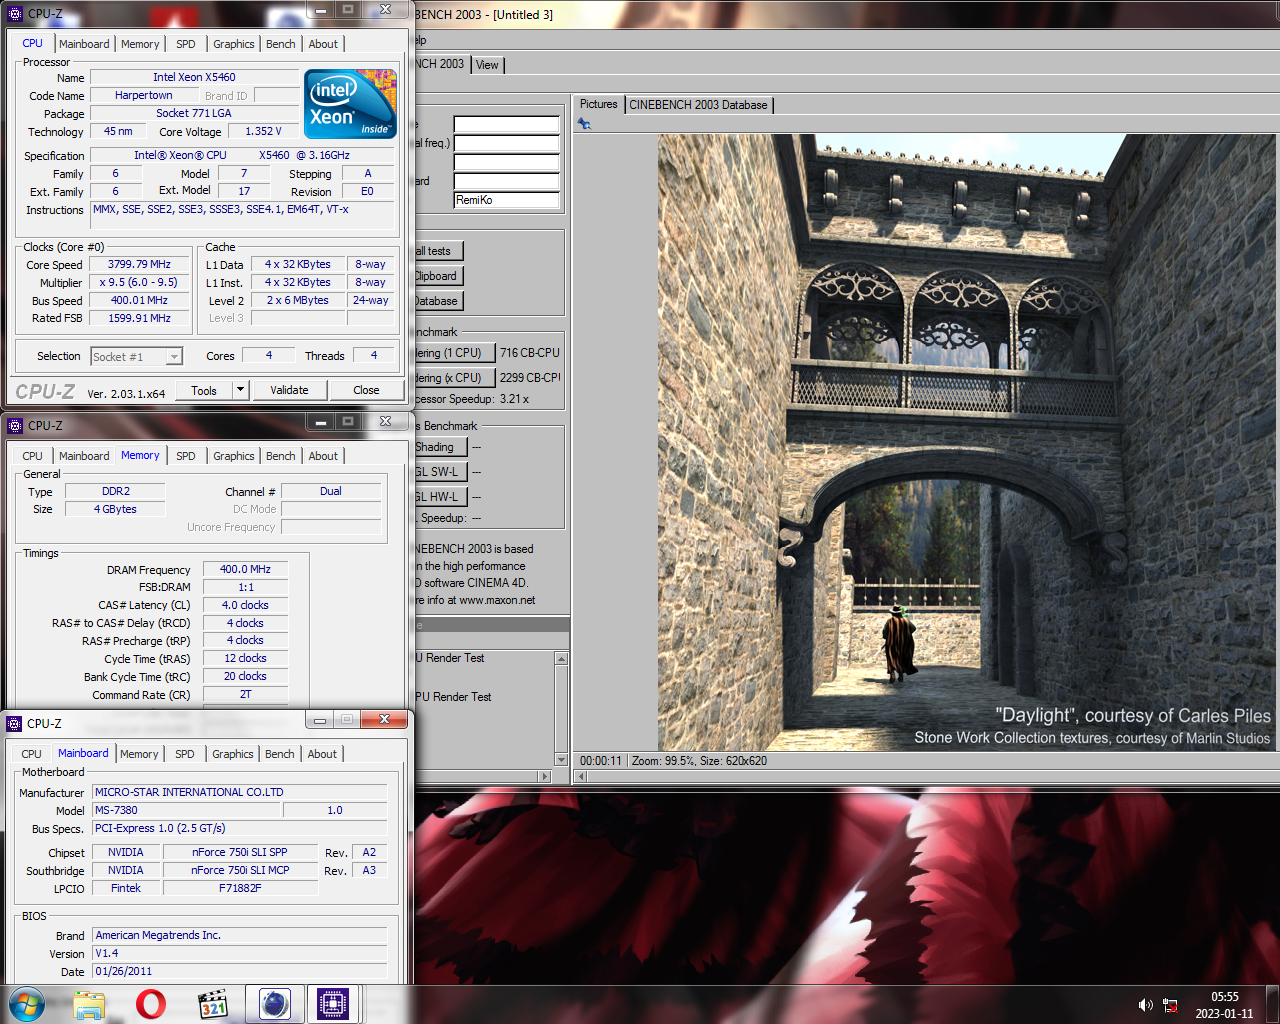The width and height of the screenshot is (1280, 1024).
Task: Click the Rated FSB value 1599.91 MHz
Action: pos(139,318)
